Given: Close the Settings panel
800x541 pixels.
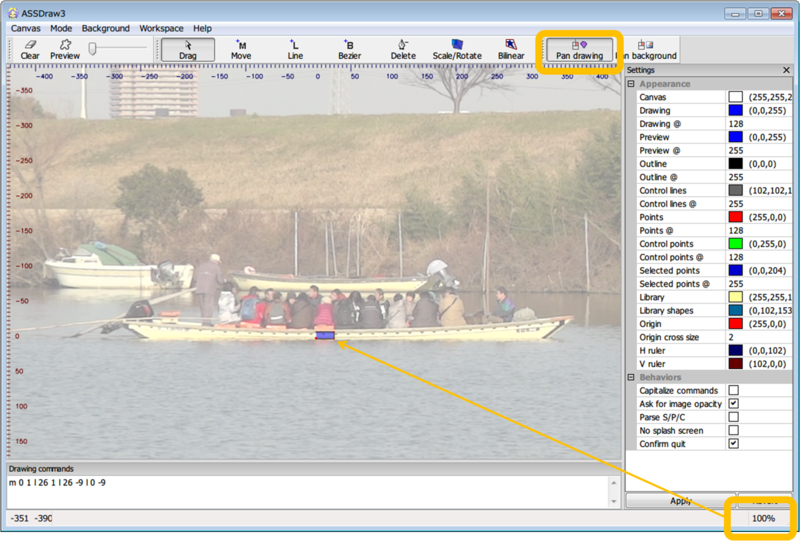Looking at the screenshot, I should click(786, 70).
